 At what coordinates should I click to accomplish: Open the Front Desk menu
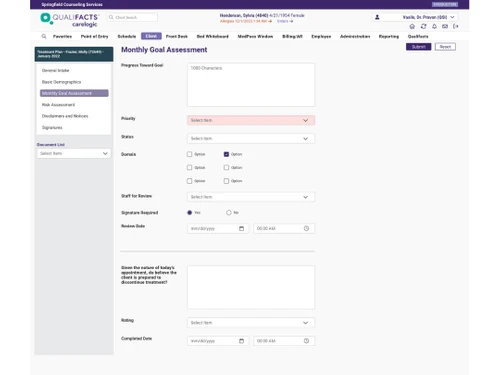tap(177, 36)
